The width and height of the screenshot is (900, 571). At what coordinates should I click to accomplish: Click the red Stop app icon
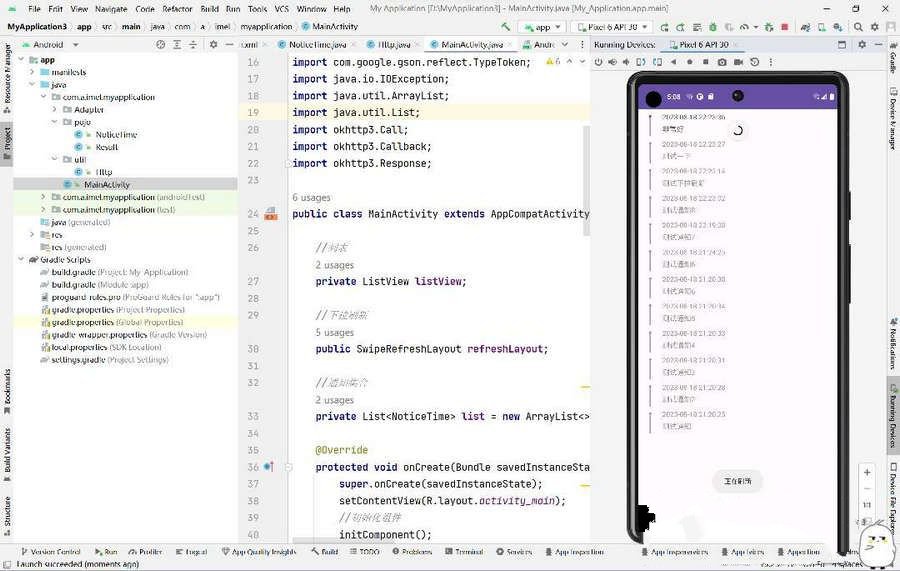pos(785,27)
